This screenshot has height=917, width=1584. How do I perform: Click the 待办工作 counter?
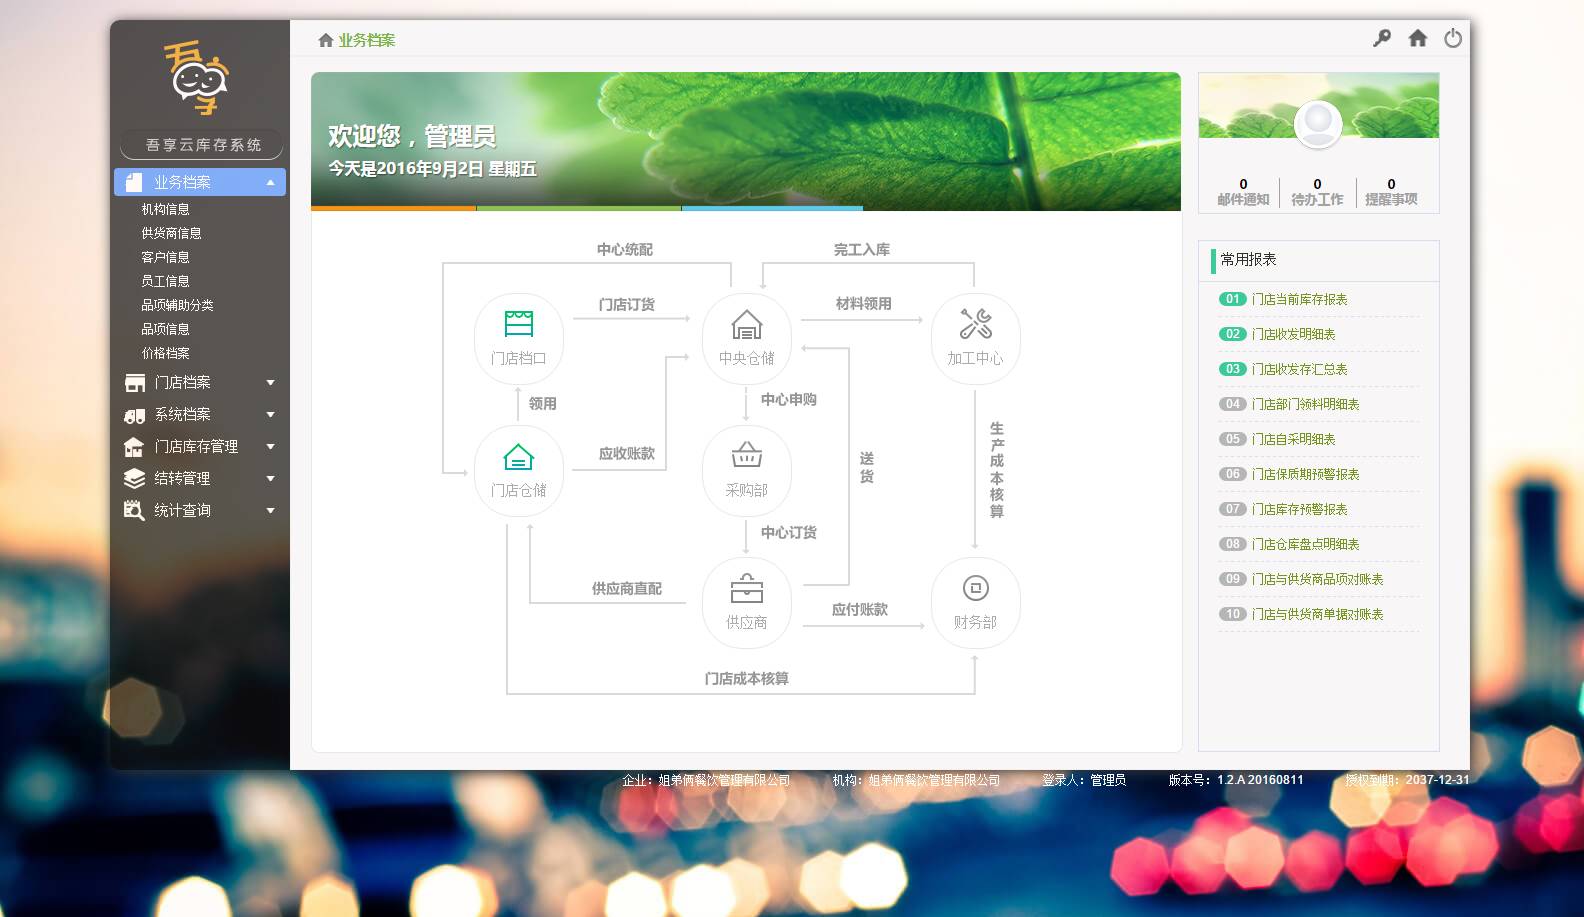(x=1317, y=192)
